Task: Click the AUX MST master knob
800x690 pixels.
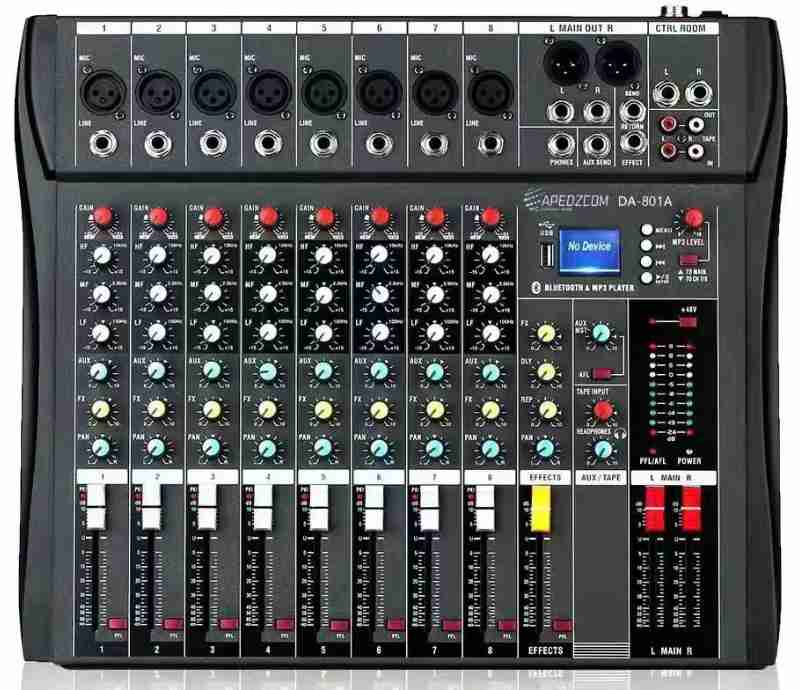Action: (x=602, y=333)
